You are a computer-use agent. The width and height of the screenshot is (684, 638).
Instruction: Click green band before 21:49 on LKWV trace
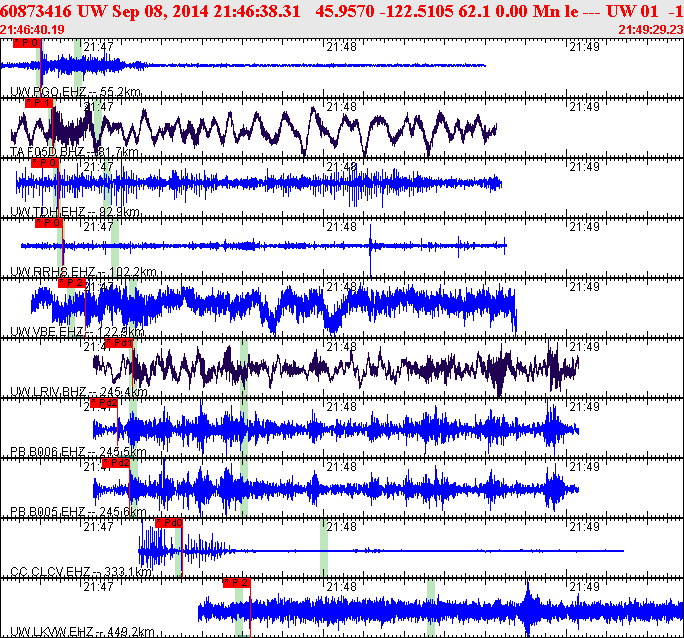pyautogui.click(x=431, y=608)
